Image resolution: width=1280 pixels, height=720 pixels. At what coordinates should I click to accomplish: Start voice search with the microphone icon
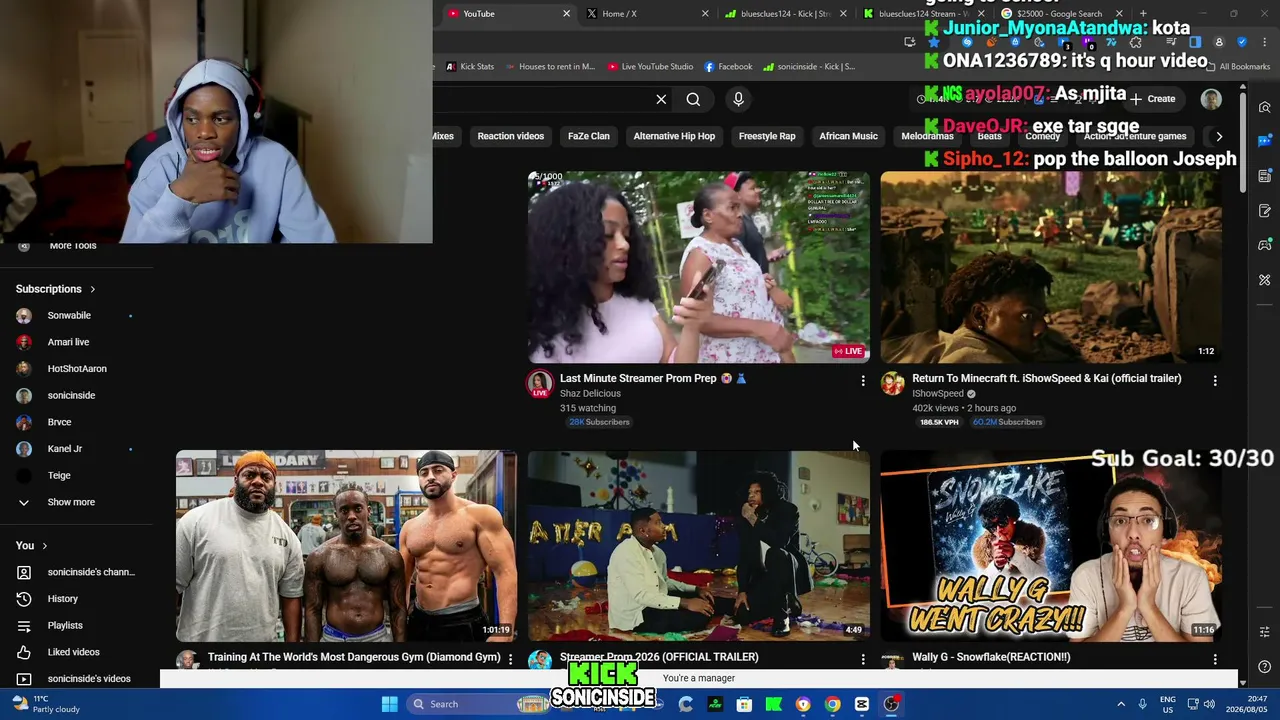pyautogui.click(x=738, y=99)
